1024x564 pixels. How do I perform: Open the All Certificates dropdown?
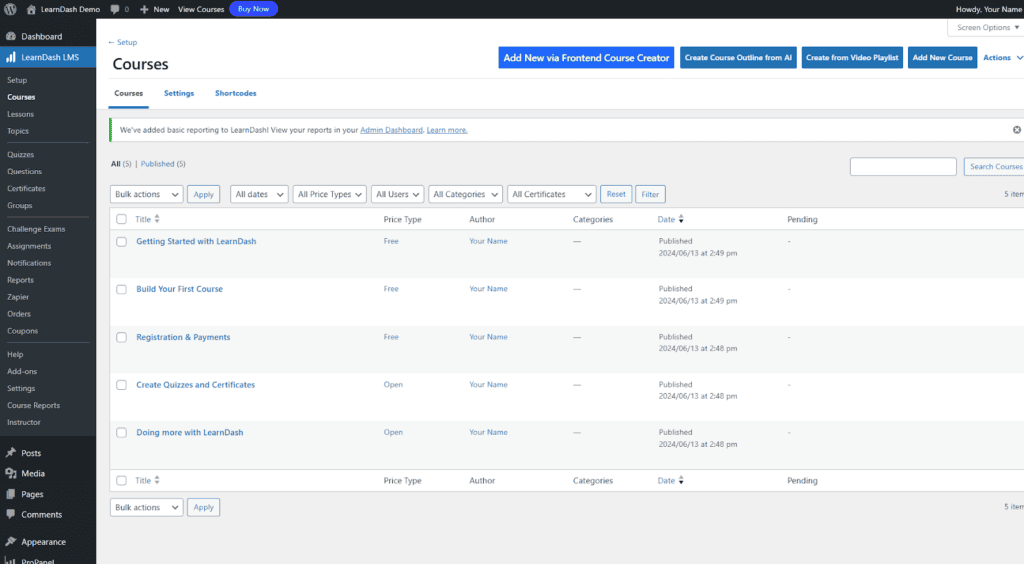click(552, 195)
